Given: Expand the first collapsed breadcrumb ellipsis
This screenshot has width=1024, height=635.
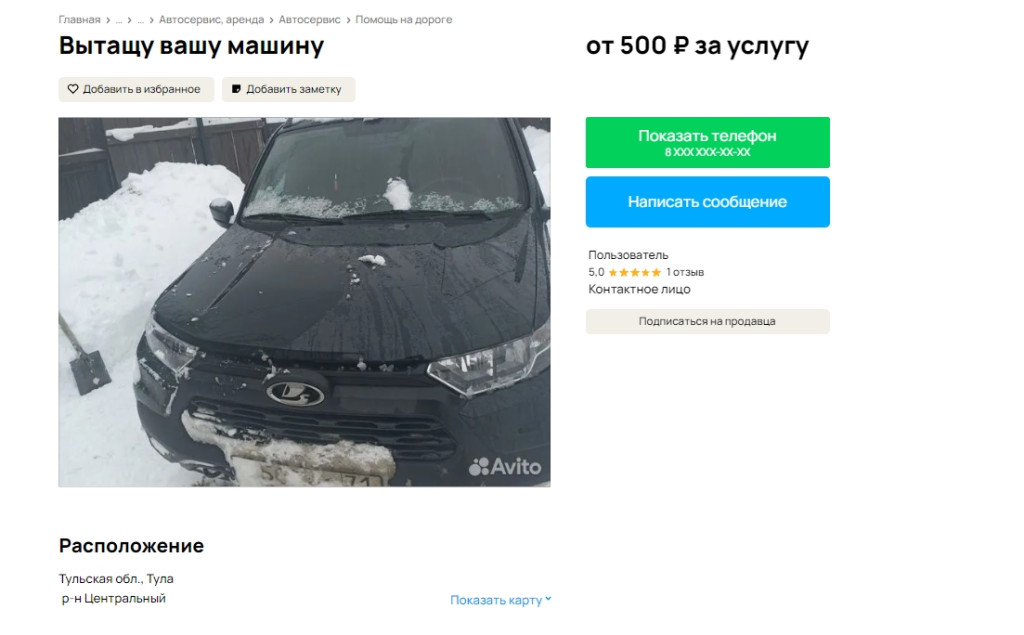Looking at the screenshot, I should click(x=119, y=20).
